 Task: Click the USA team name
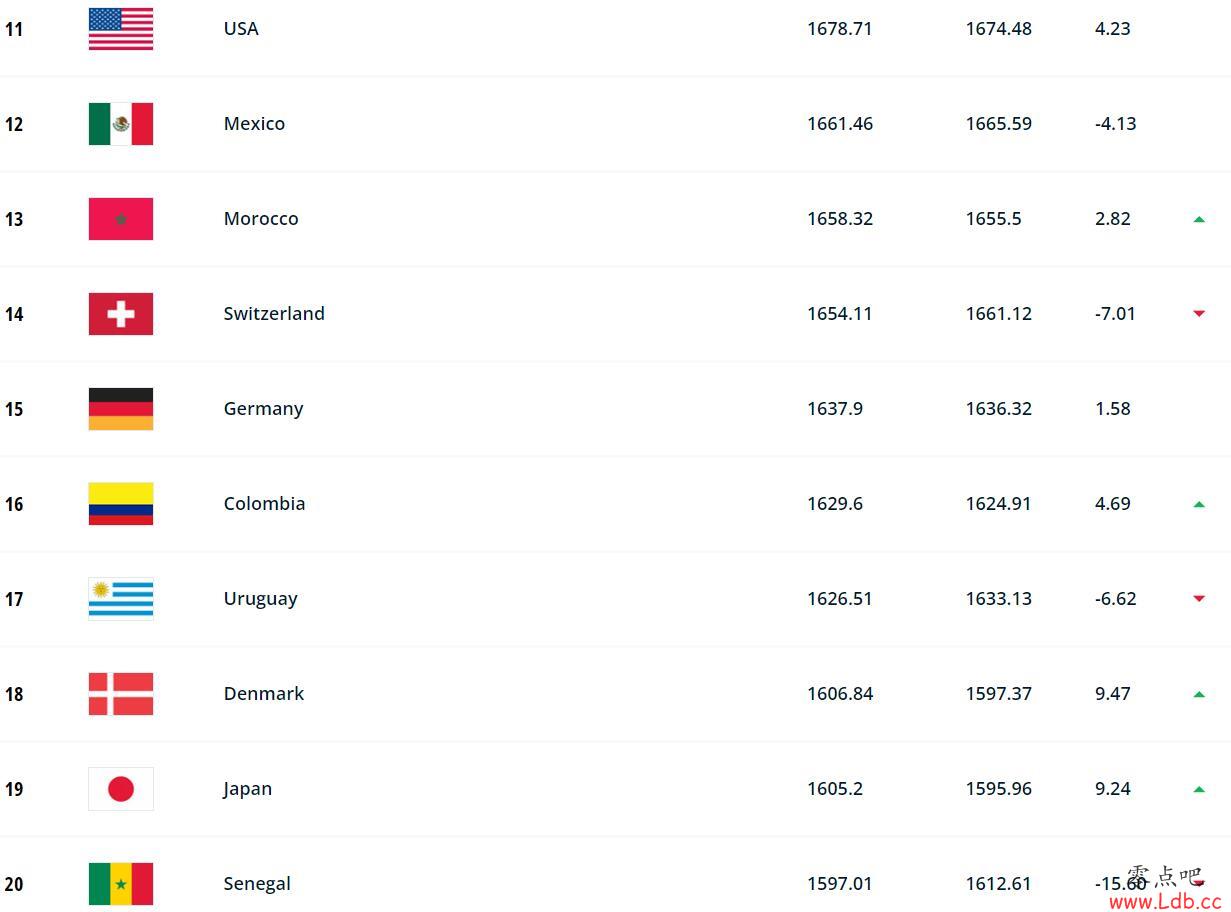pos(241,29)
